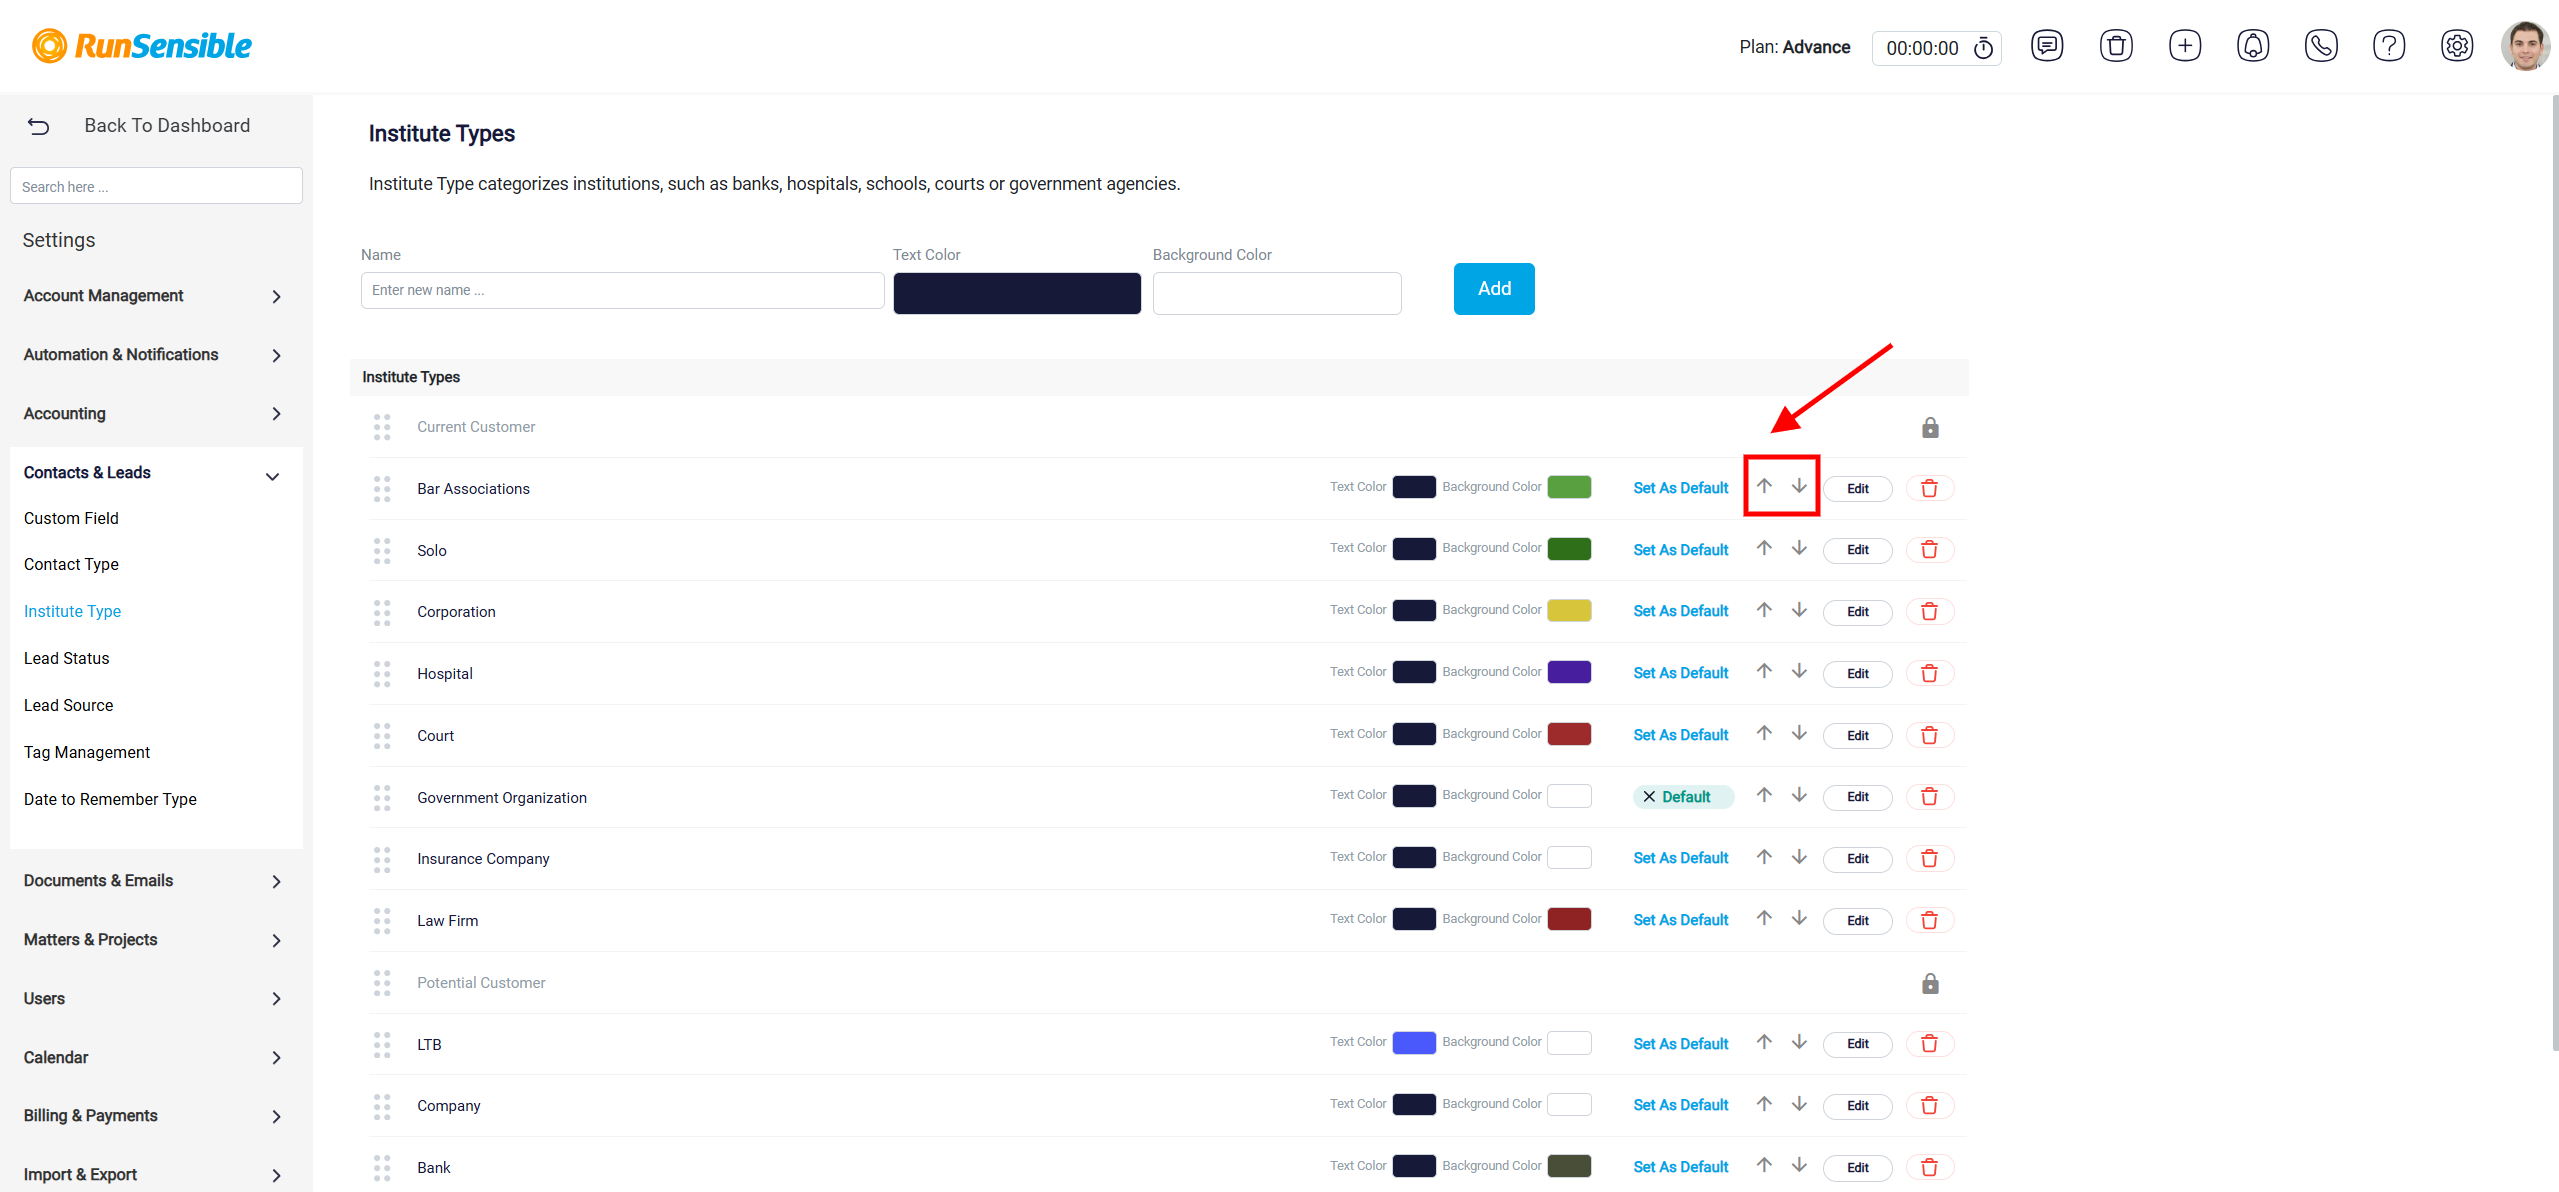Open the bell notifications icon
2559x1192 pixels.
point(2252,46)
